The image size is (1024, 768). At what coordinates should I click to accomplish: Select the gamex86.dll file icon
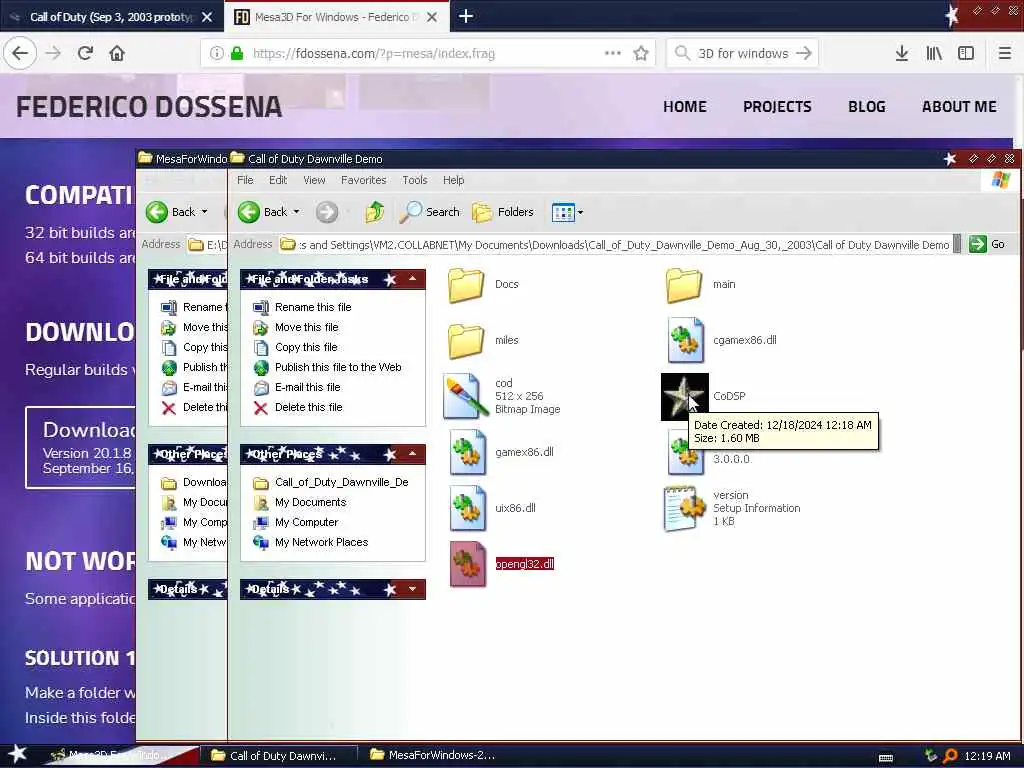(x=467, y=452)
